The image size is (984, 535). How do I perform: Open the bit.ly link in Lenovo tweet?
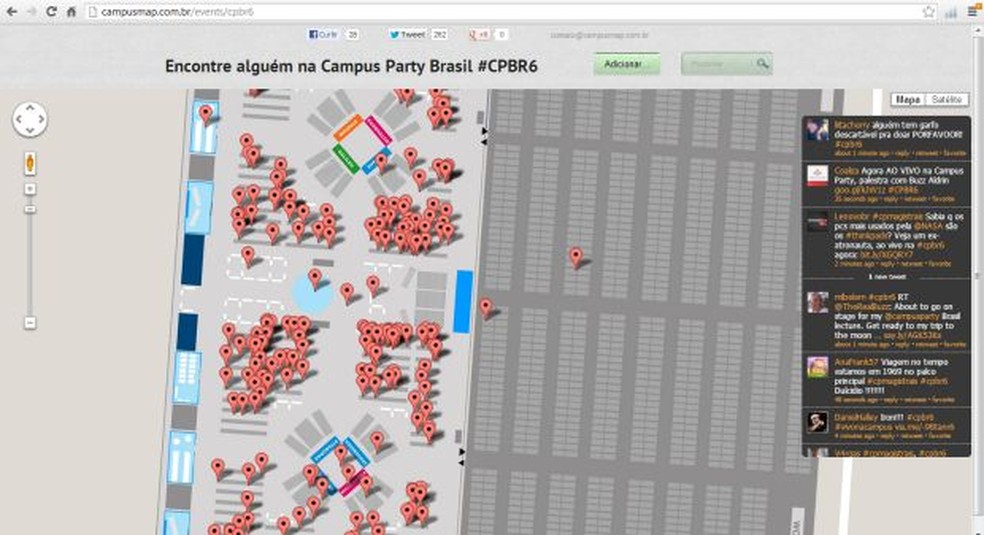886,255
